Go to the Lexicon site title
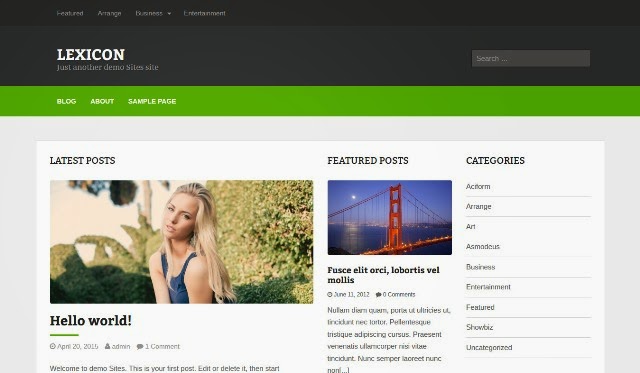Image resolution: width=640 pixels, height=373 pixels. click(x=91, y=55)
